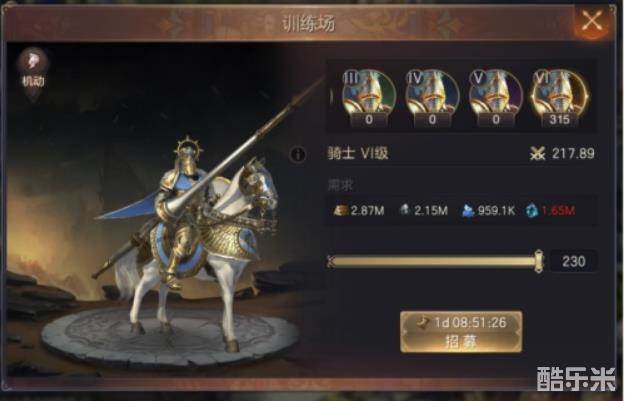The image size is (625, 401).
Task: Click the quantity field showing 230
Action: click(574, 261)
